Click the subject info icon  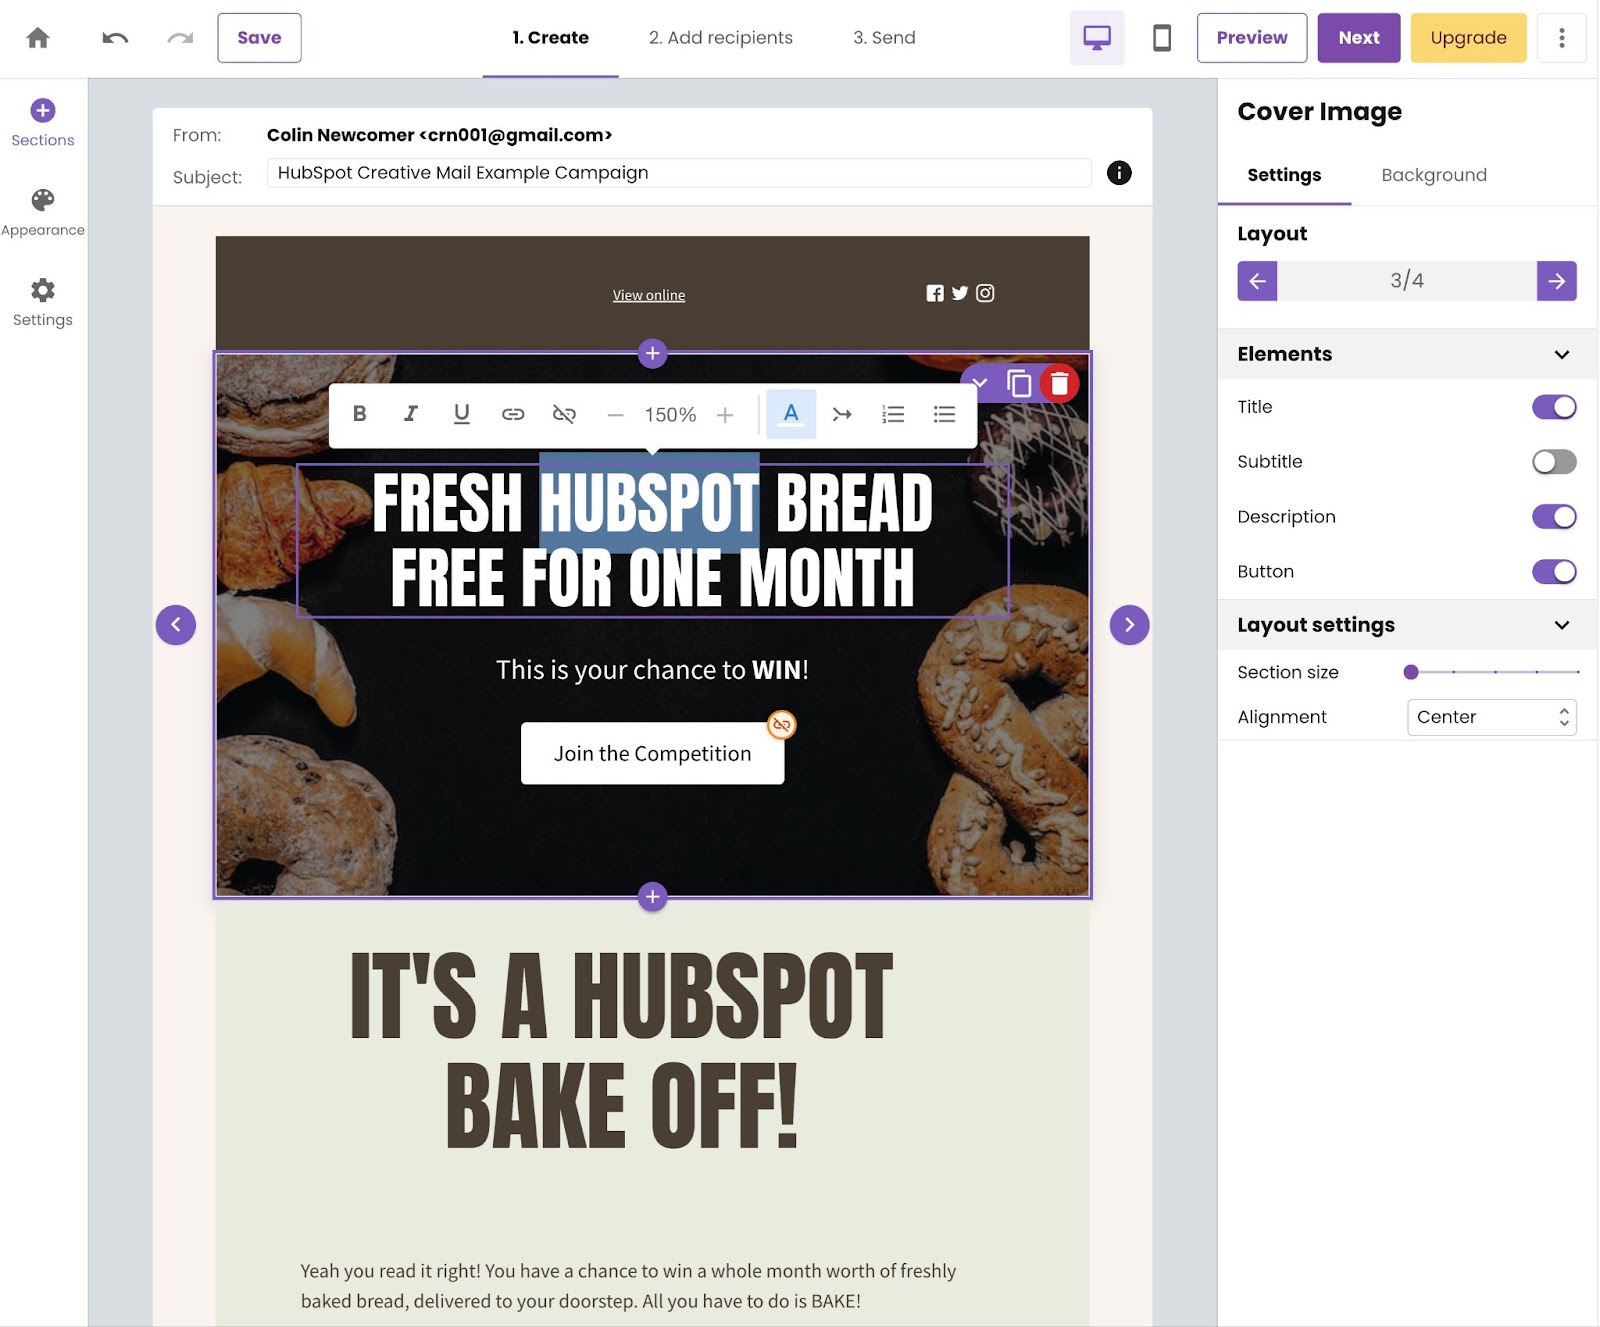(1119, 173)
